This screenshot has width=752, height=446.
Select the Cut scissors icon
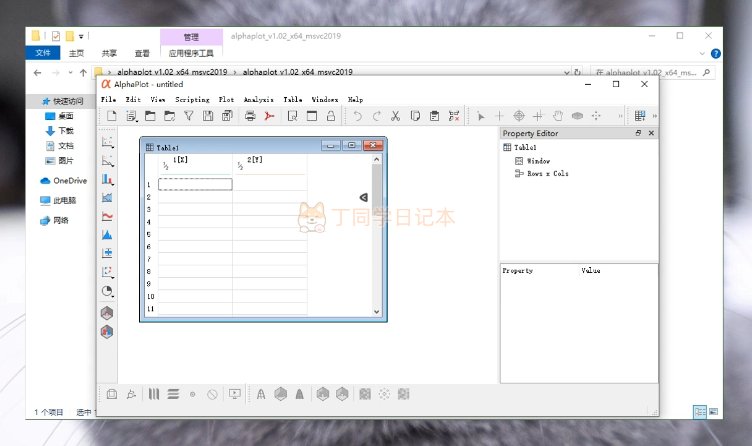point(395,117)
